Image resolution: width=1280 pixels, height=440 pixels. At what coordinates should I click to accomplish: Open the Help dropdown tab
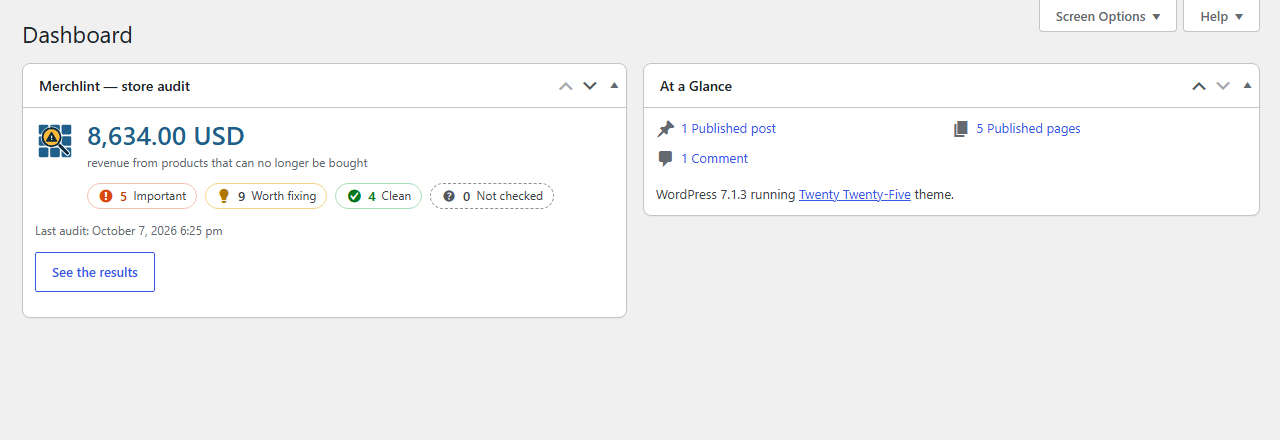click(1221, 16)
